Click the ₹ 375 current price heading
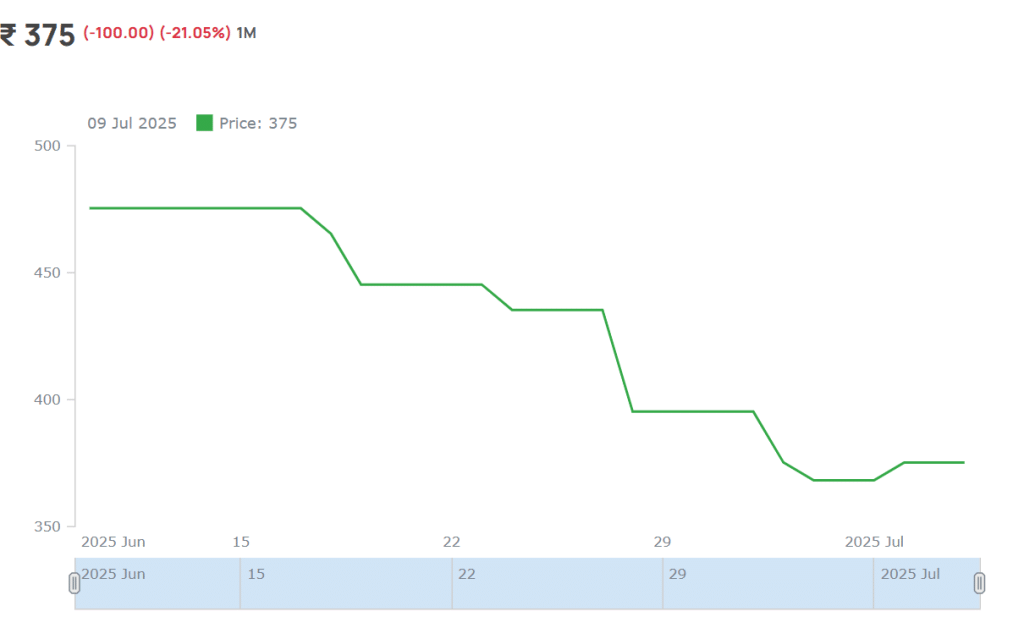Screen dimensions: 1024x617 pyautogui.click(x=38, y=35)
